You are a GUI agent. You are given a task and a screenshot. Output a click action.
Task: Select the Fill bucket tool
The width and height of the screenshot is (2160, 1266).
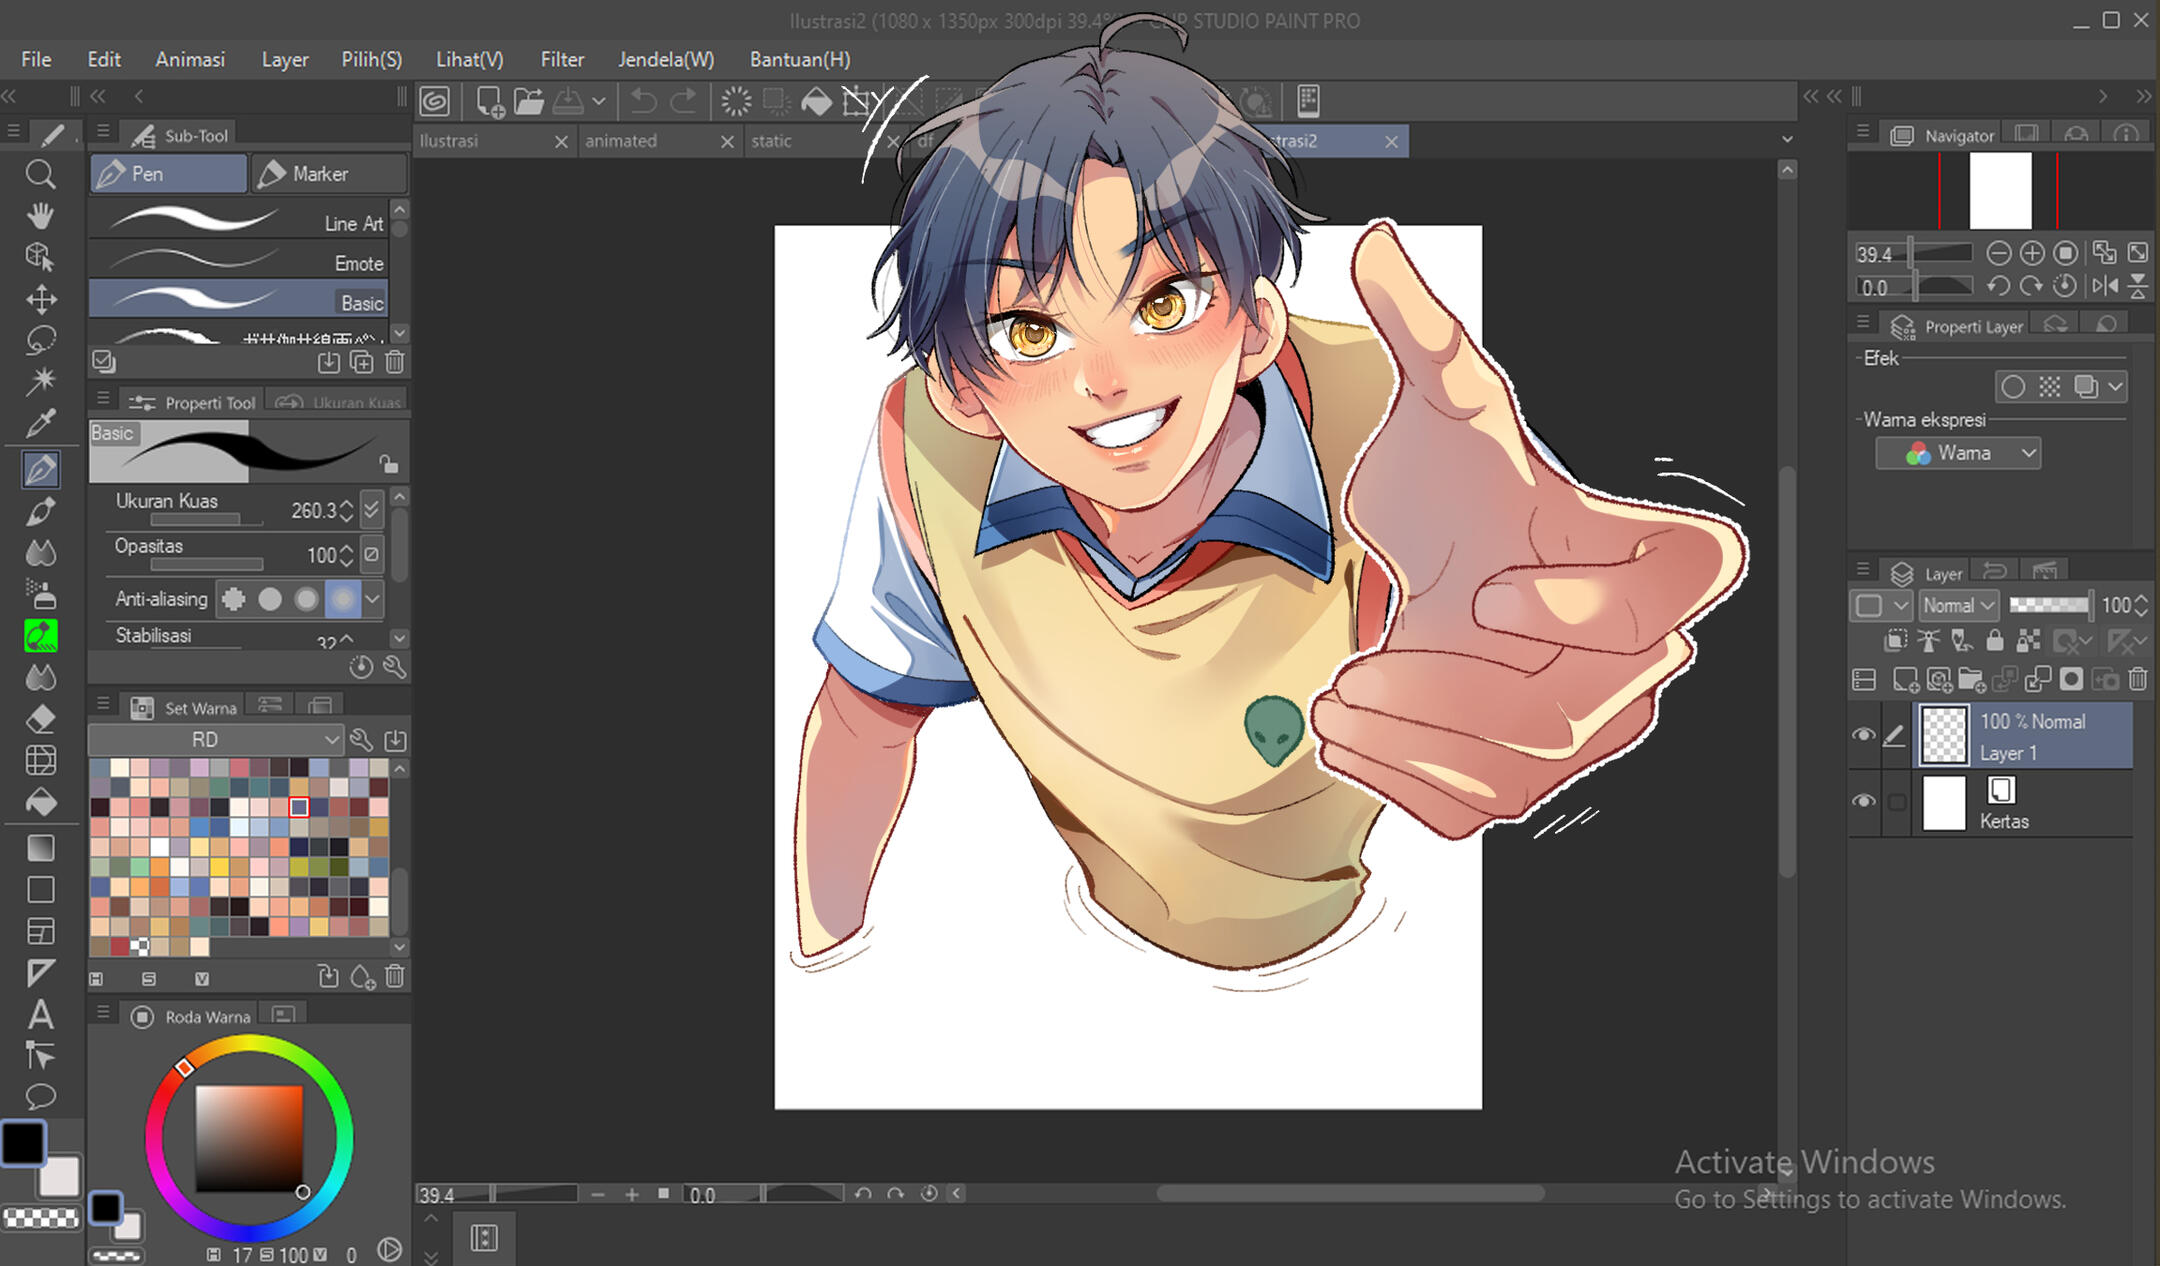click(x=40, y=802)
